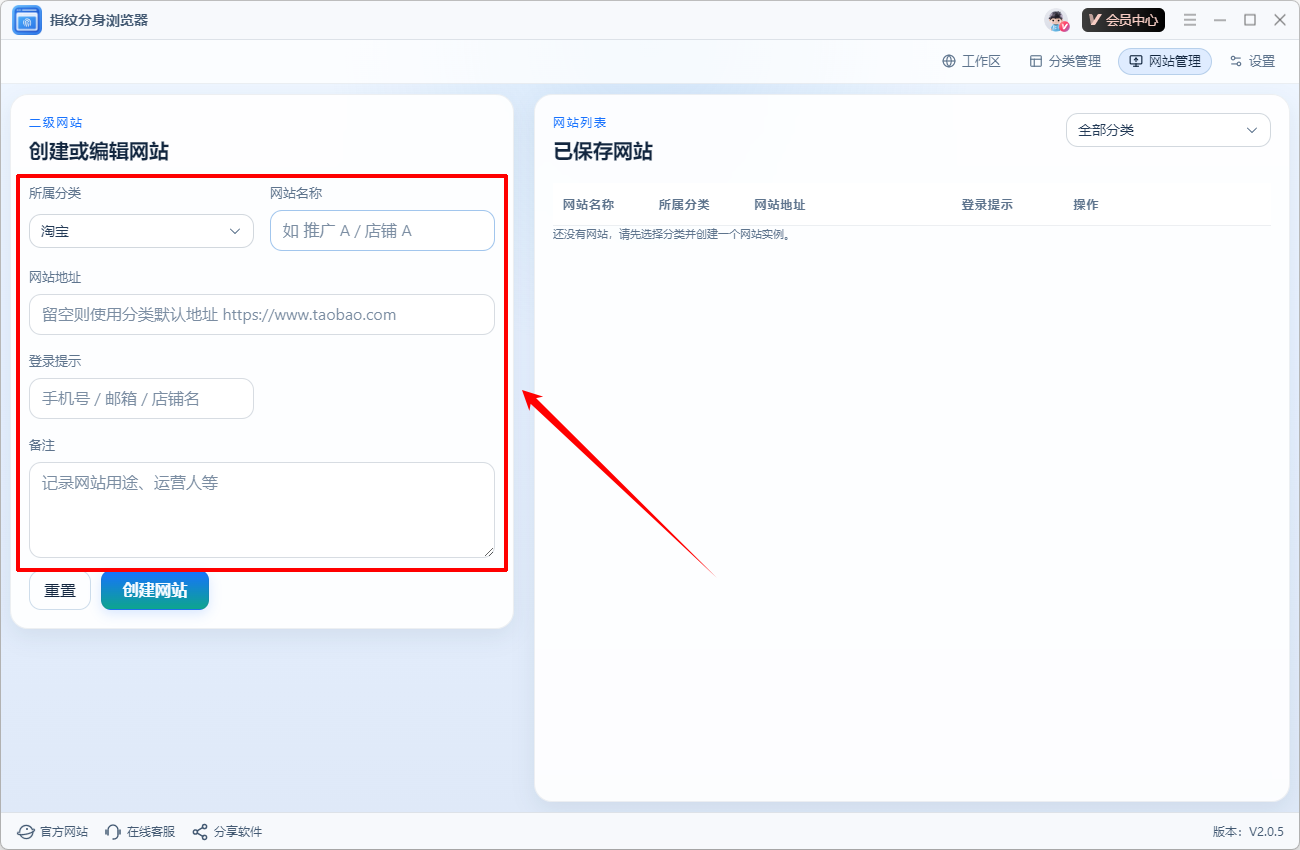
Task: Select the 网站管理 tab
Action: tap(1165, 61)
